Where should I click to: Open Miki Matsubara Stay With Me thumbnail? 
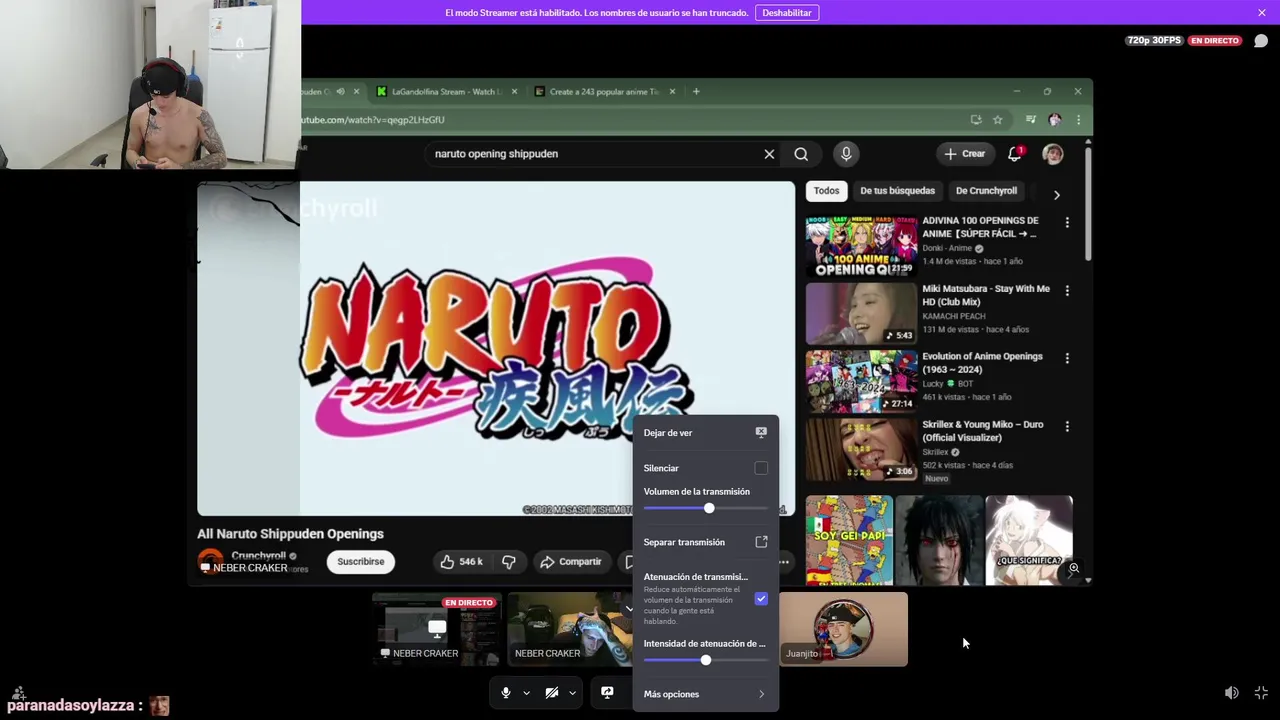point(861,314)
